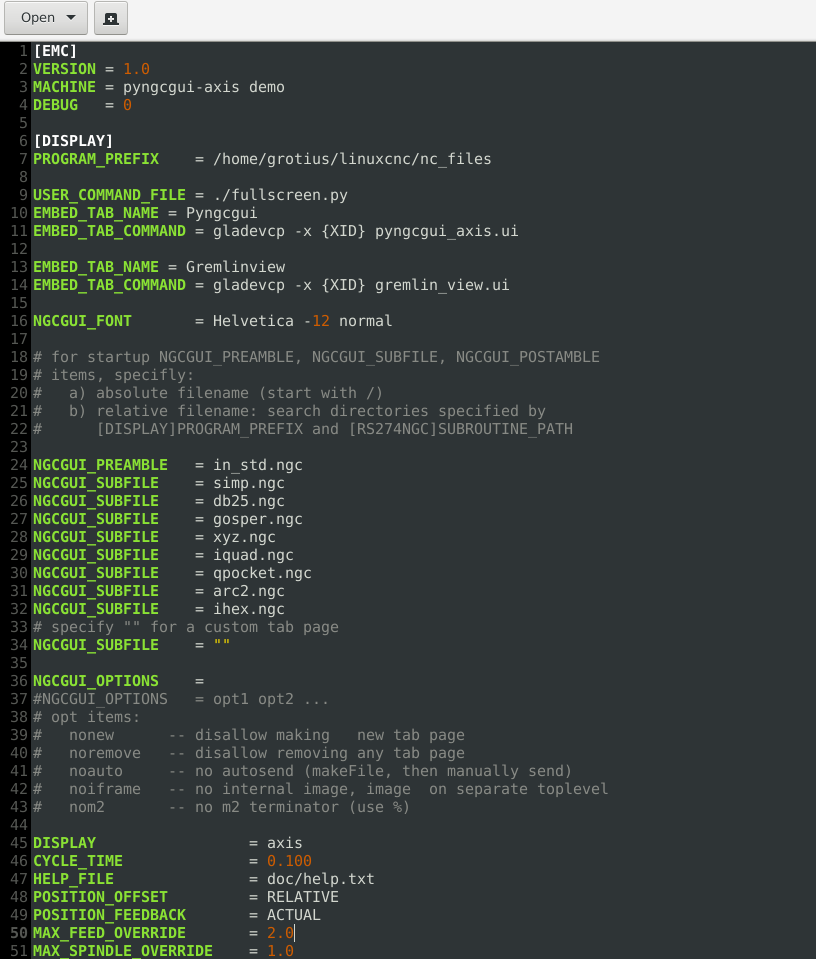The image size is (816, 959).
Task: Click the gosper.ngc subfile entry
Action: (258, 519)
